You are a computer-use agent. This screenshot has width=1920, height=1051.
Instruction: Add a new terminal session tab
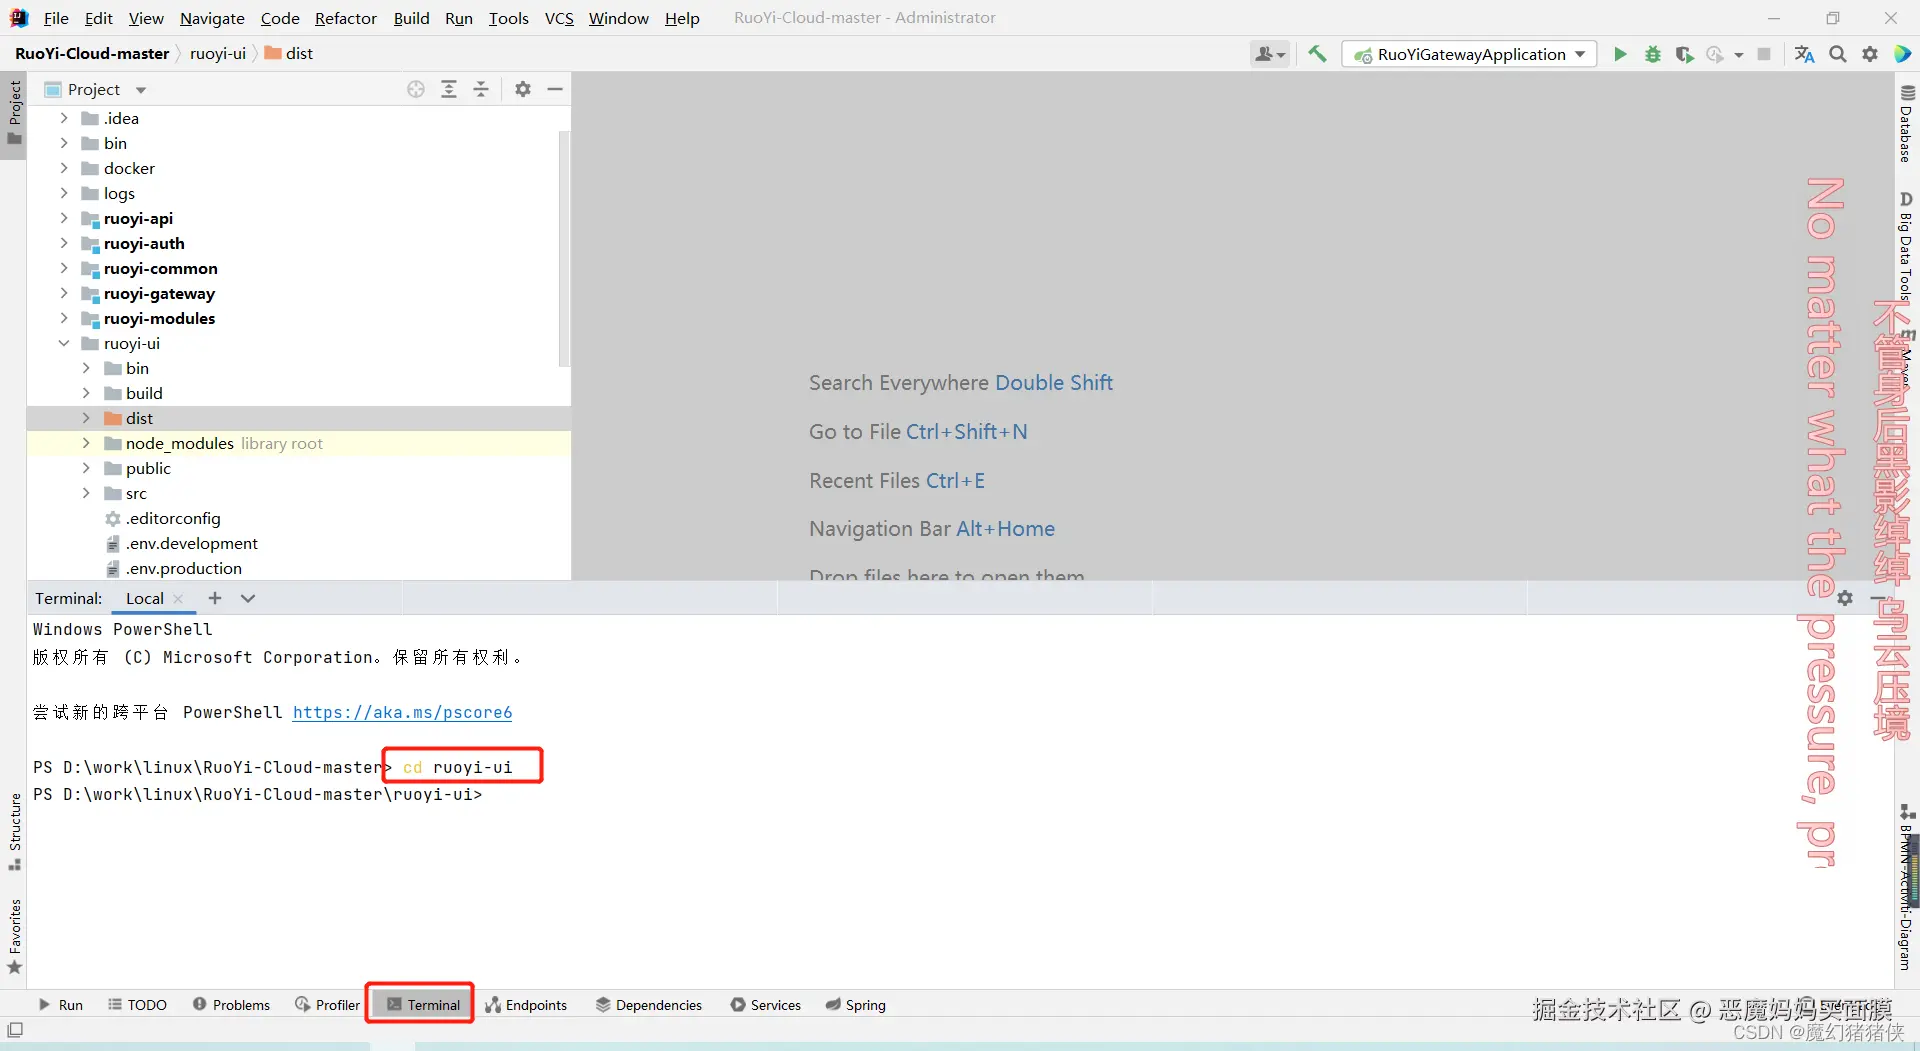(214, 598)
